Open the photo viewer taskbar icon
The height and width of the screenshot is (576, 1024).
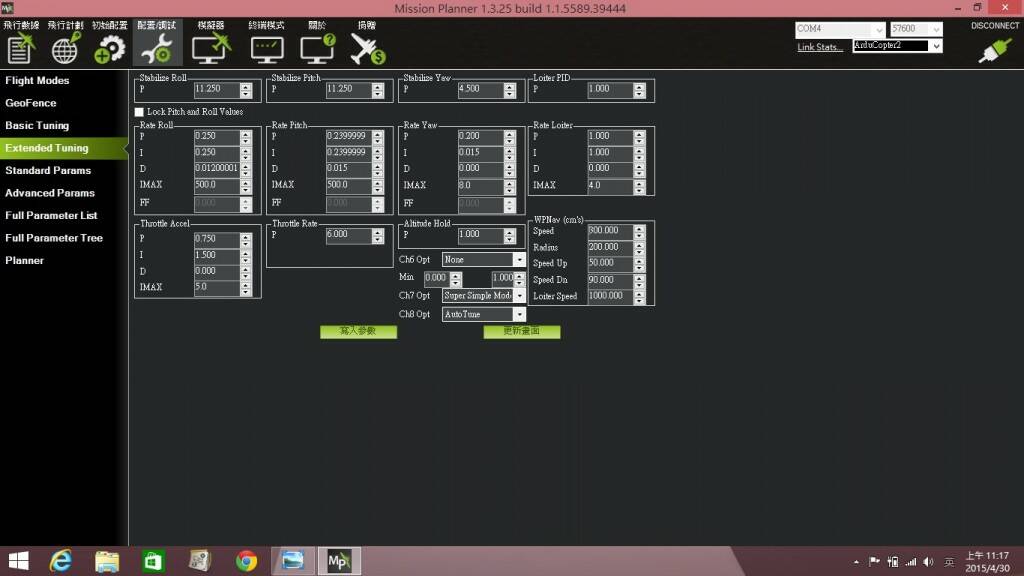tap(292, 561)
